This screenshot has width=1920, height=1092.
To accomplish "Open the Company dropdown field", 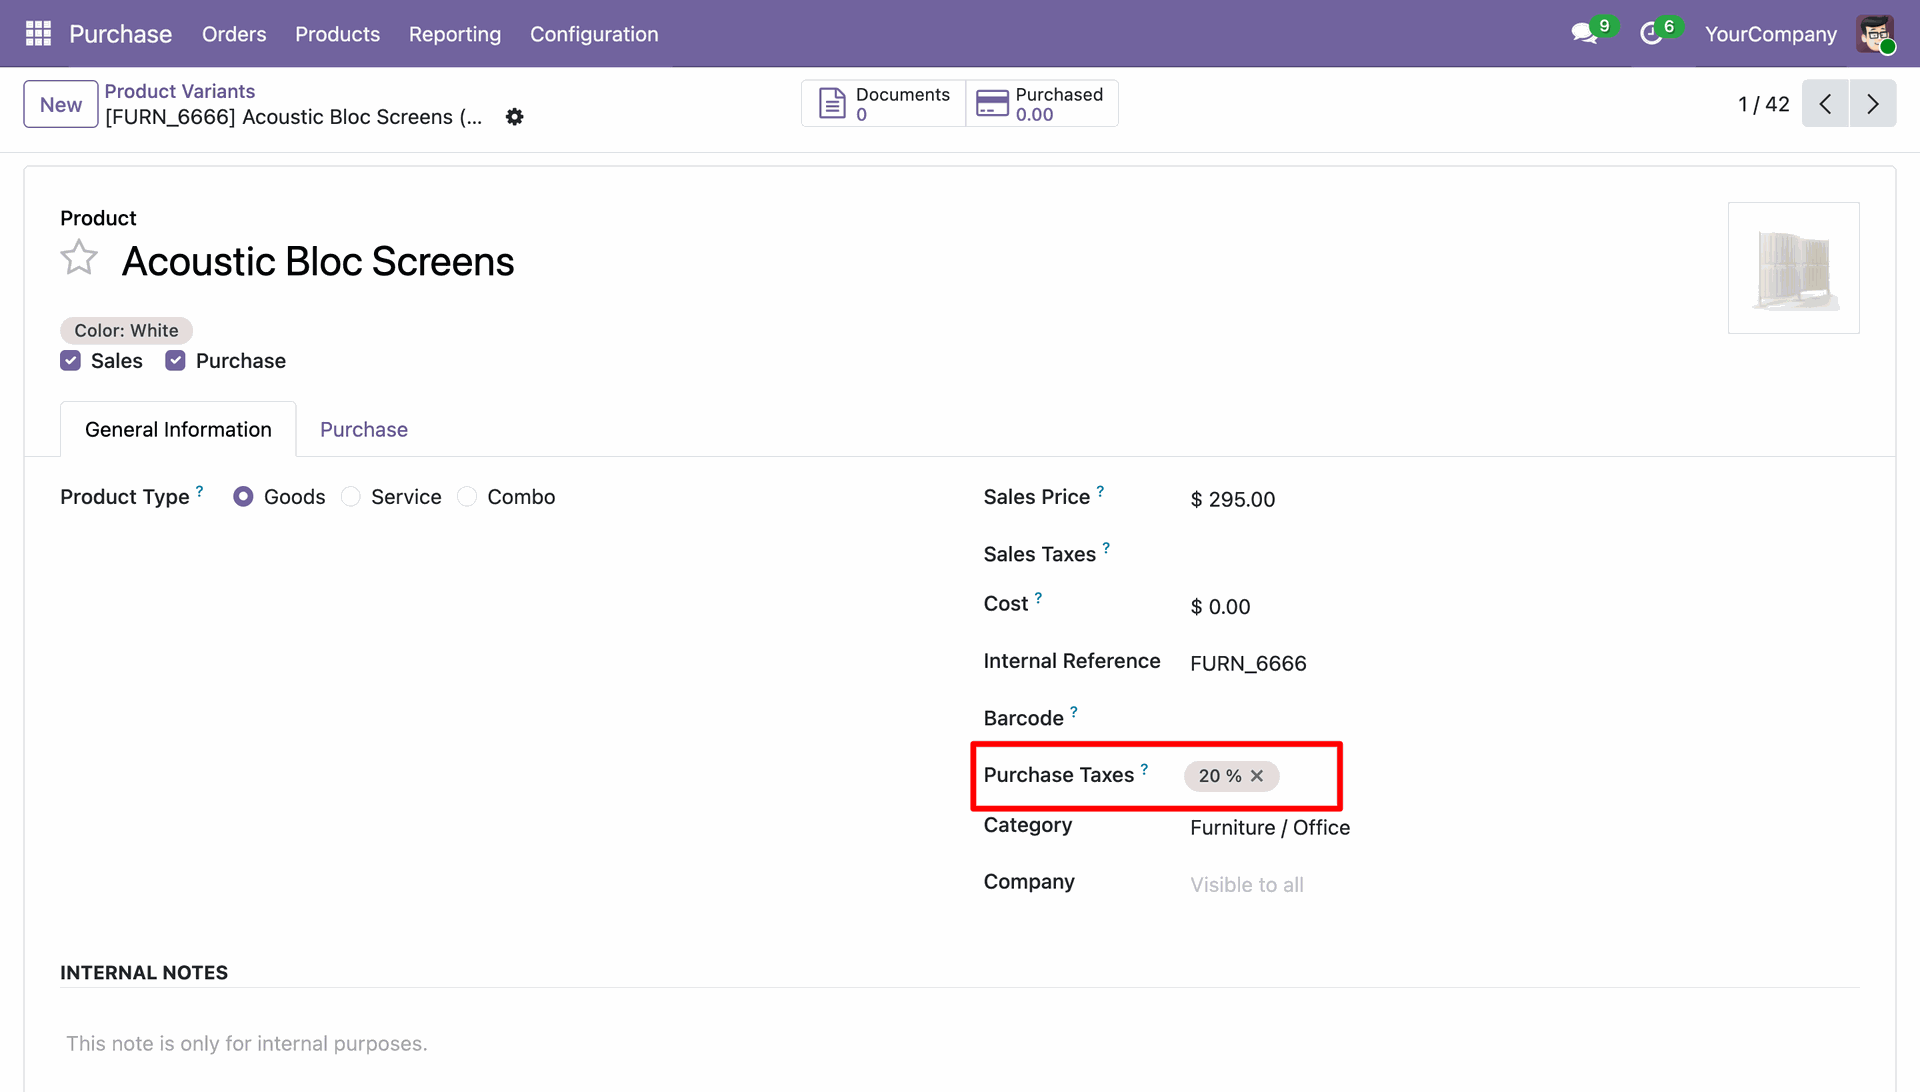I will coord(1246,885).
